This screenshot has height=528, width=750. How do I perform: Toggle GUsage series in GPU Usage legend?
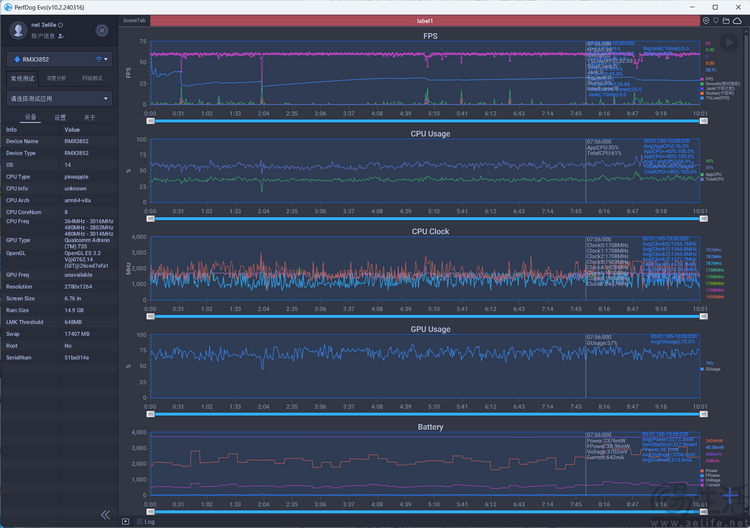(x=711, y=369)
